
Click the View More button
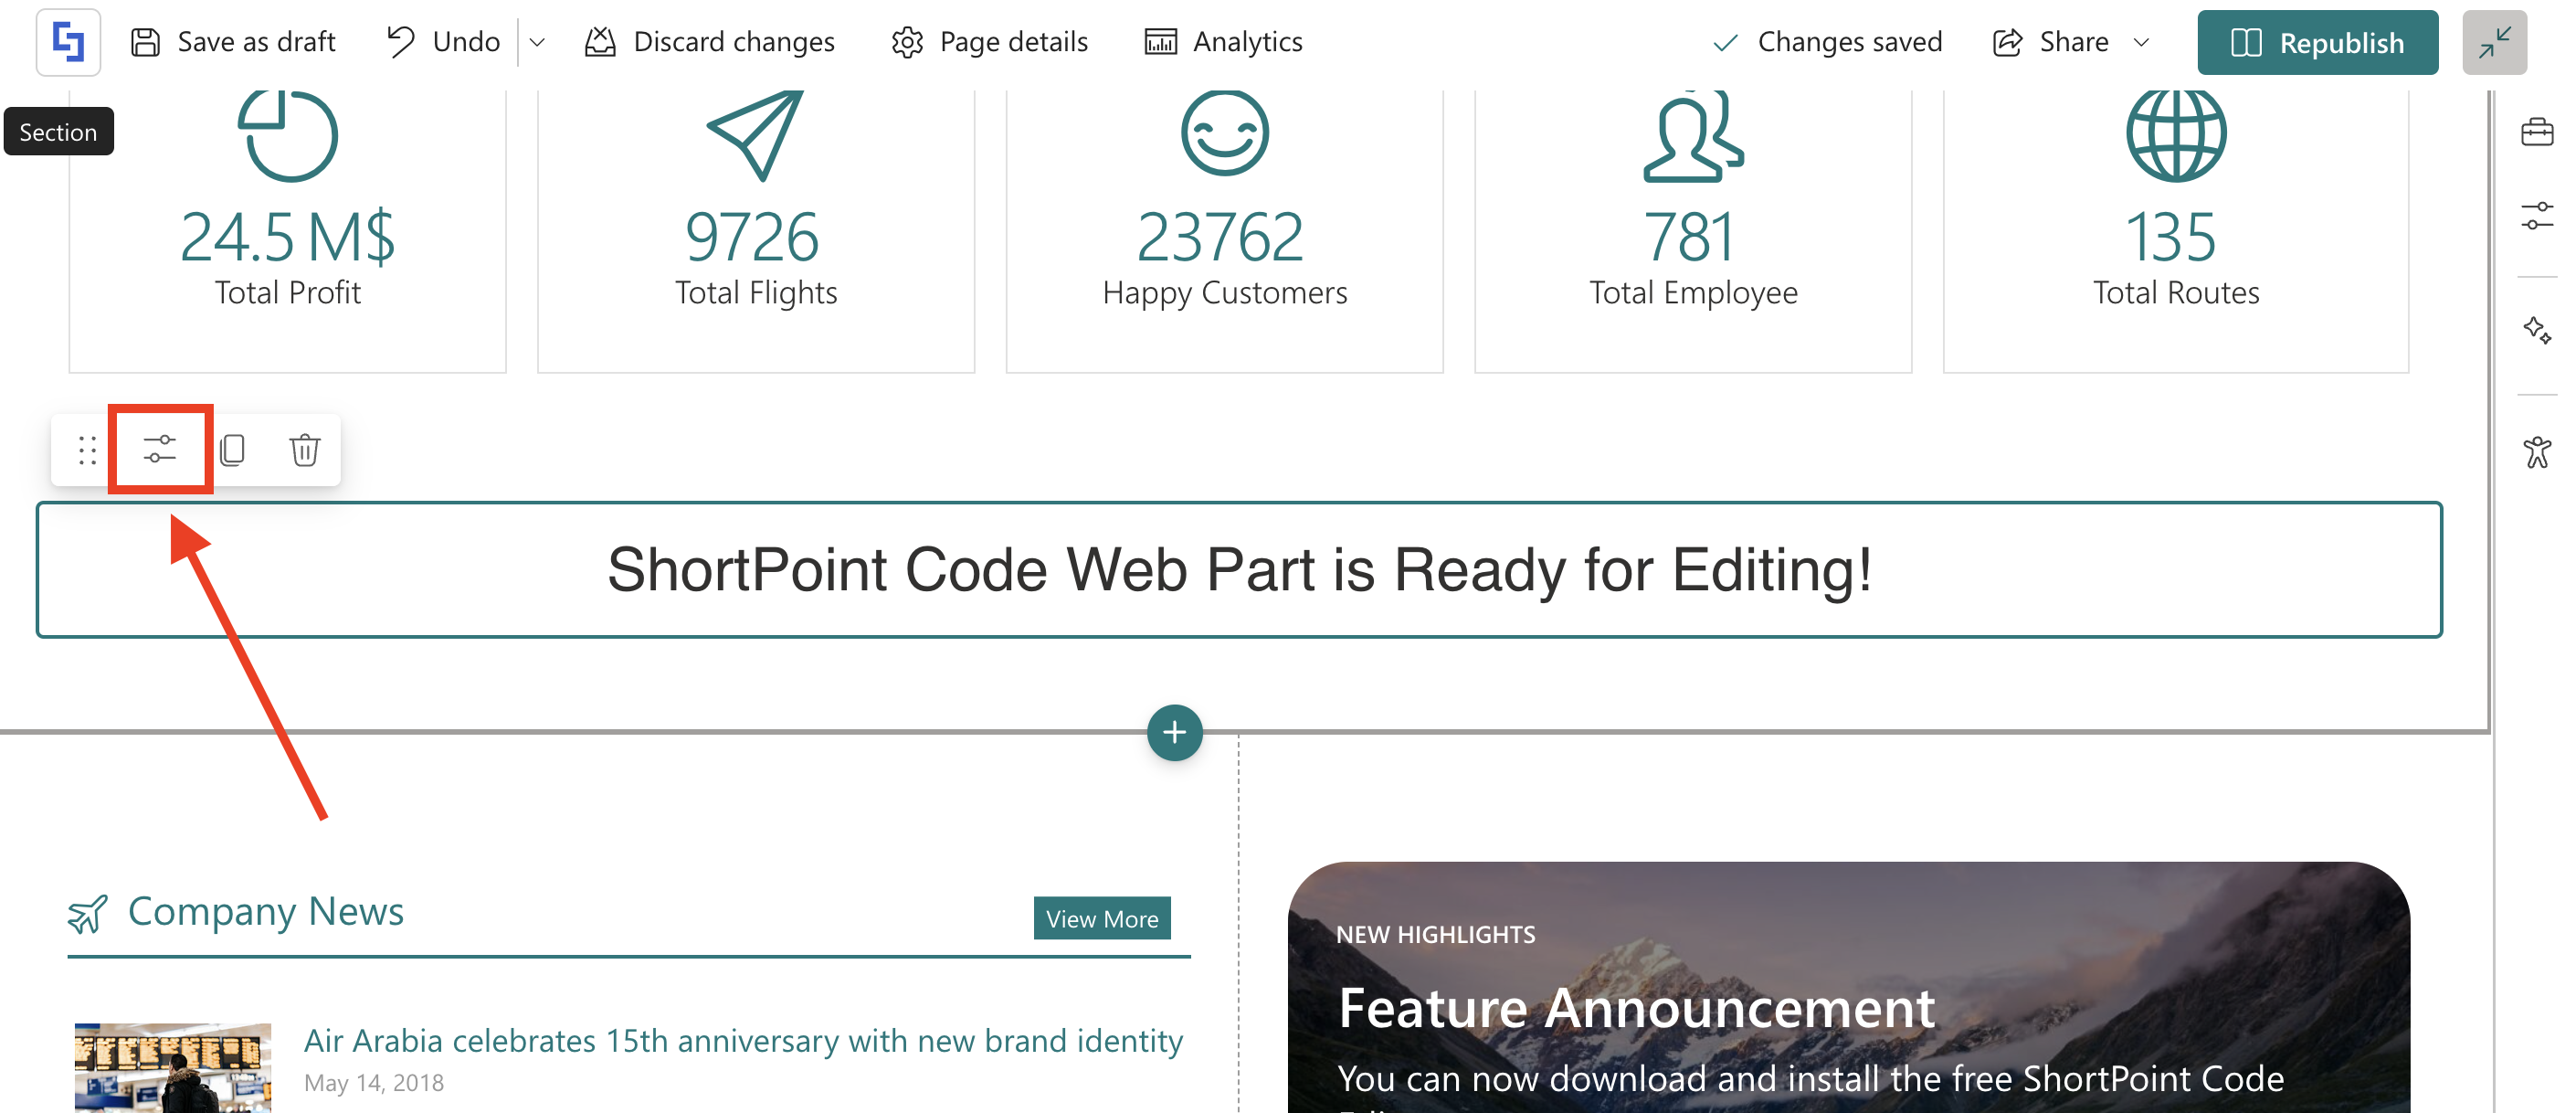coord(1101,917)
